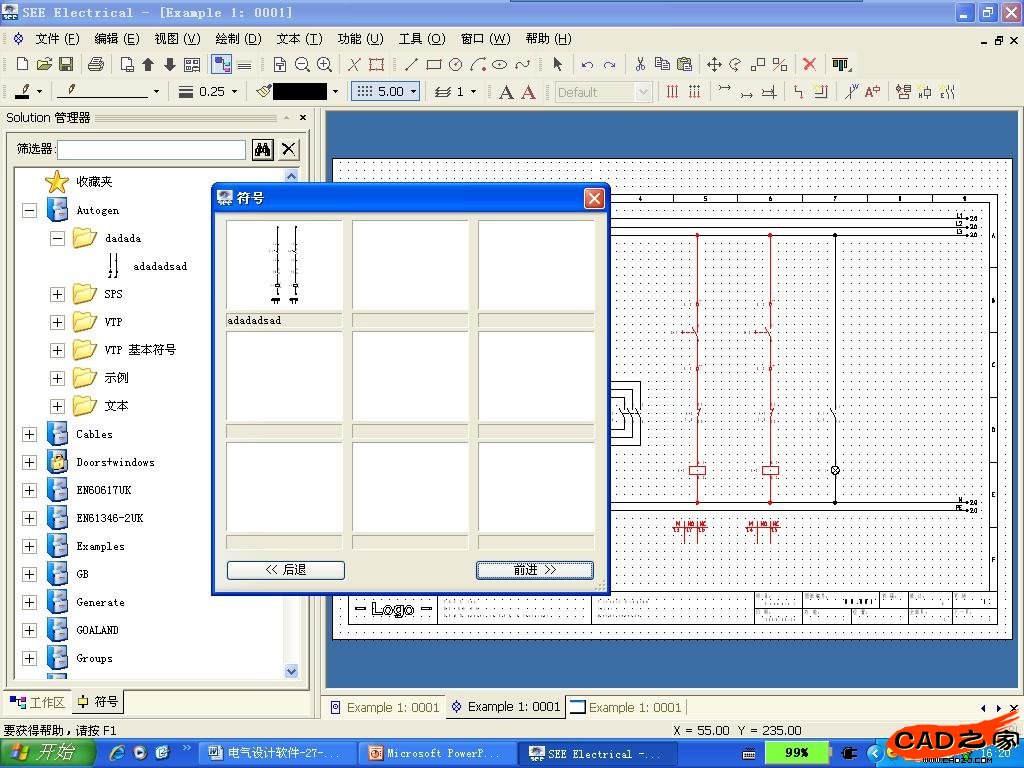Collapse the dadada folder node
1024x768 pixels.
point(57,238)
